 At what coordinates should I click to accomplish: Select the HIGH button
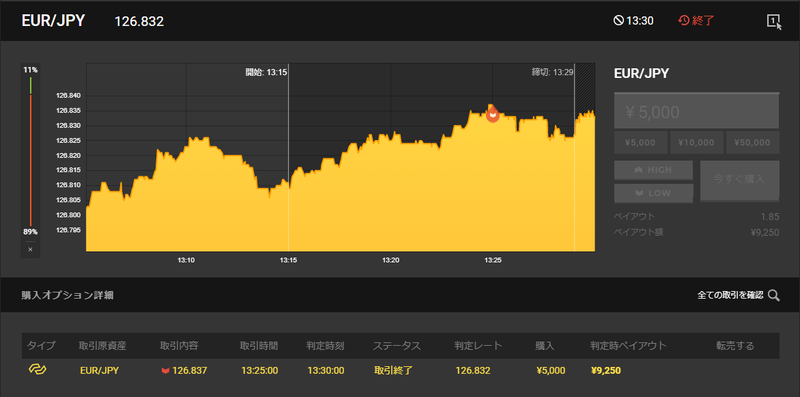[x=654, y=170]
